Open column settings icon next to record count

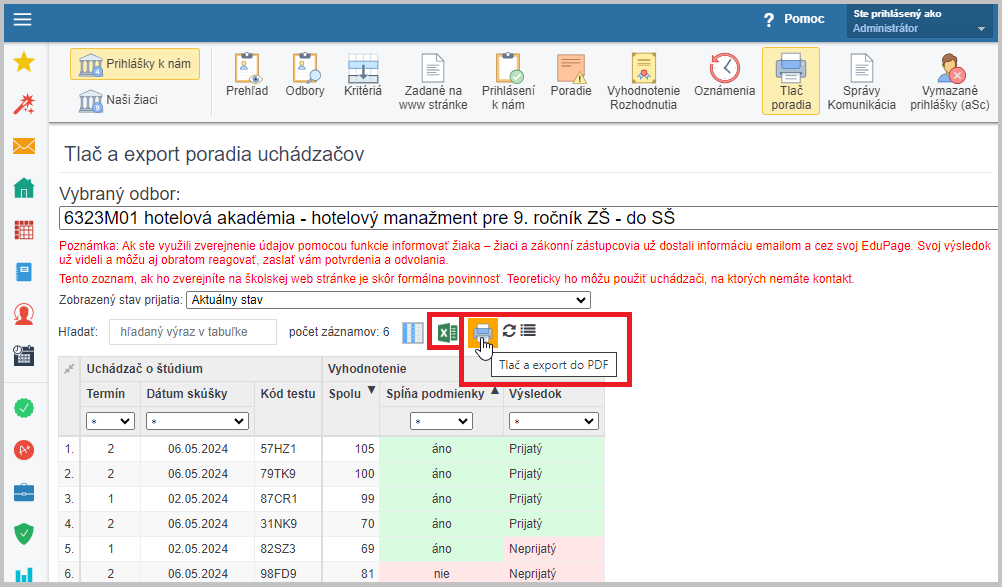412,332
